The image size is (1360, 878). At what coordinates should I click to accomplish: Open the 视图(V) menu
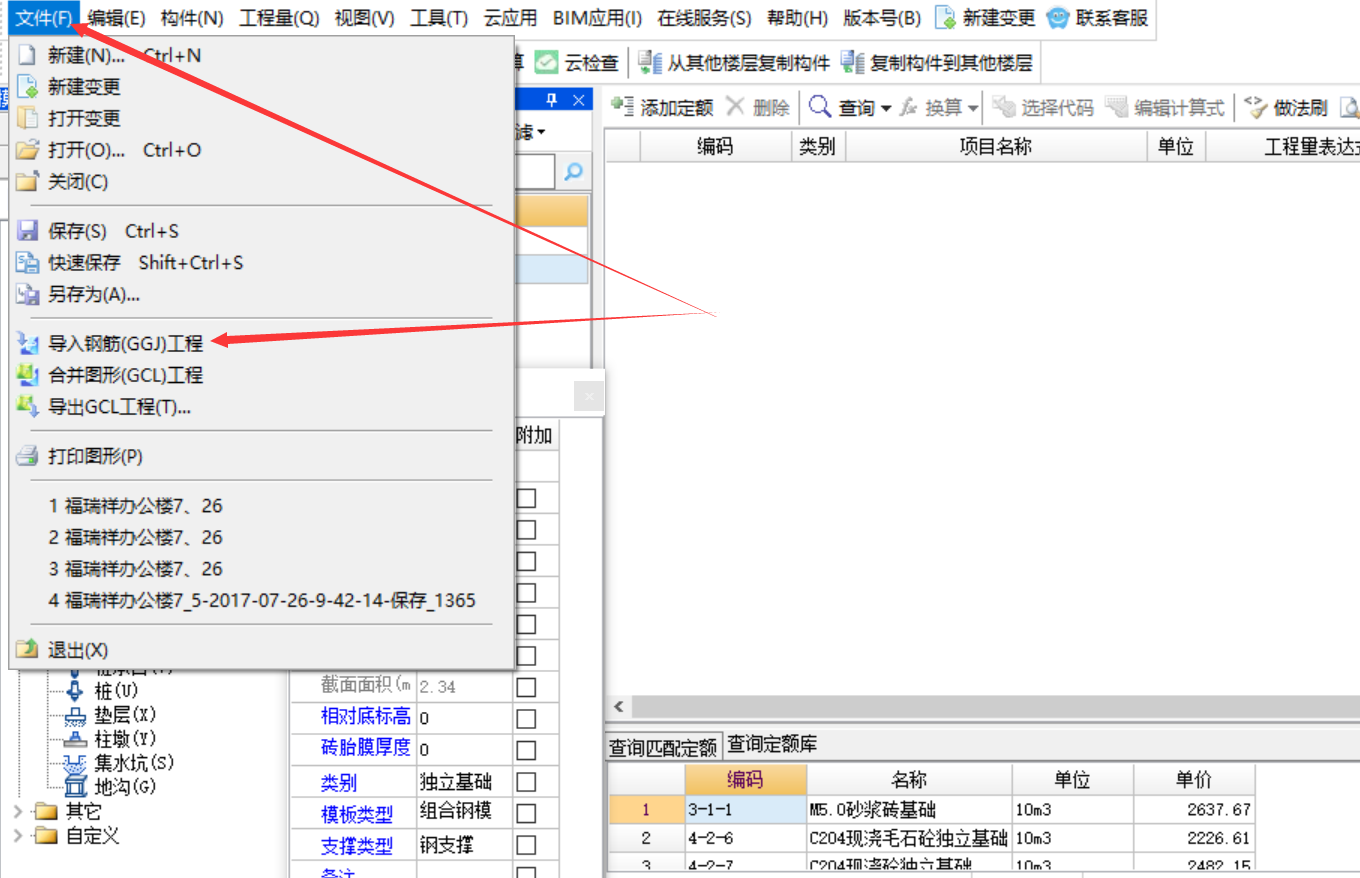click(x=364, y=18)
